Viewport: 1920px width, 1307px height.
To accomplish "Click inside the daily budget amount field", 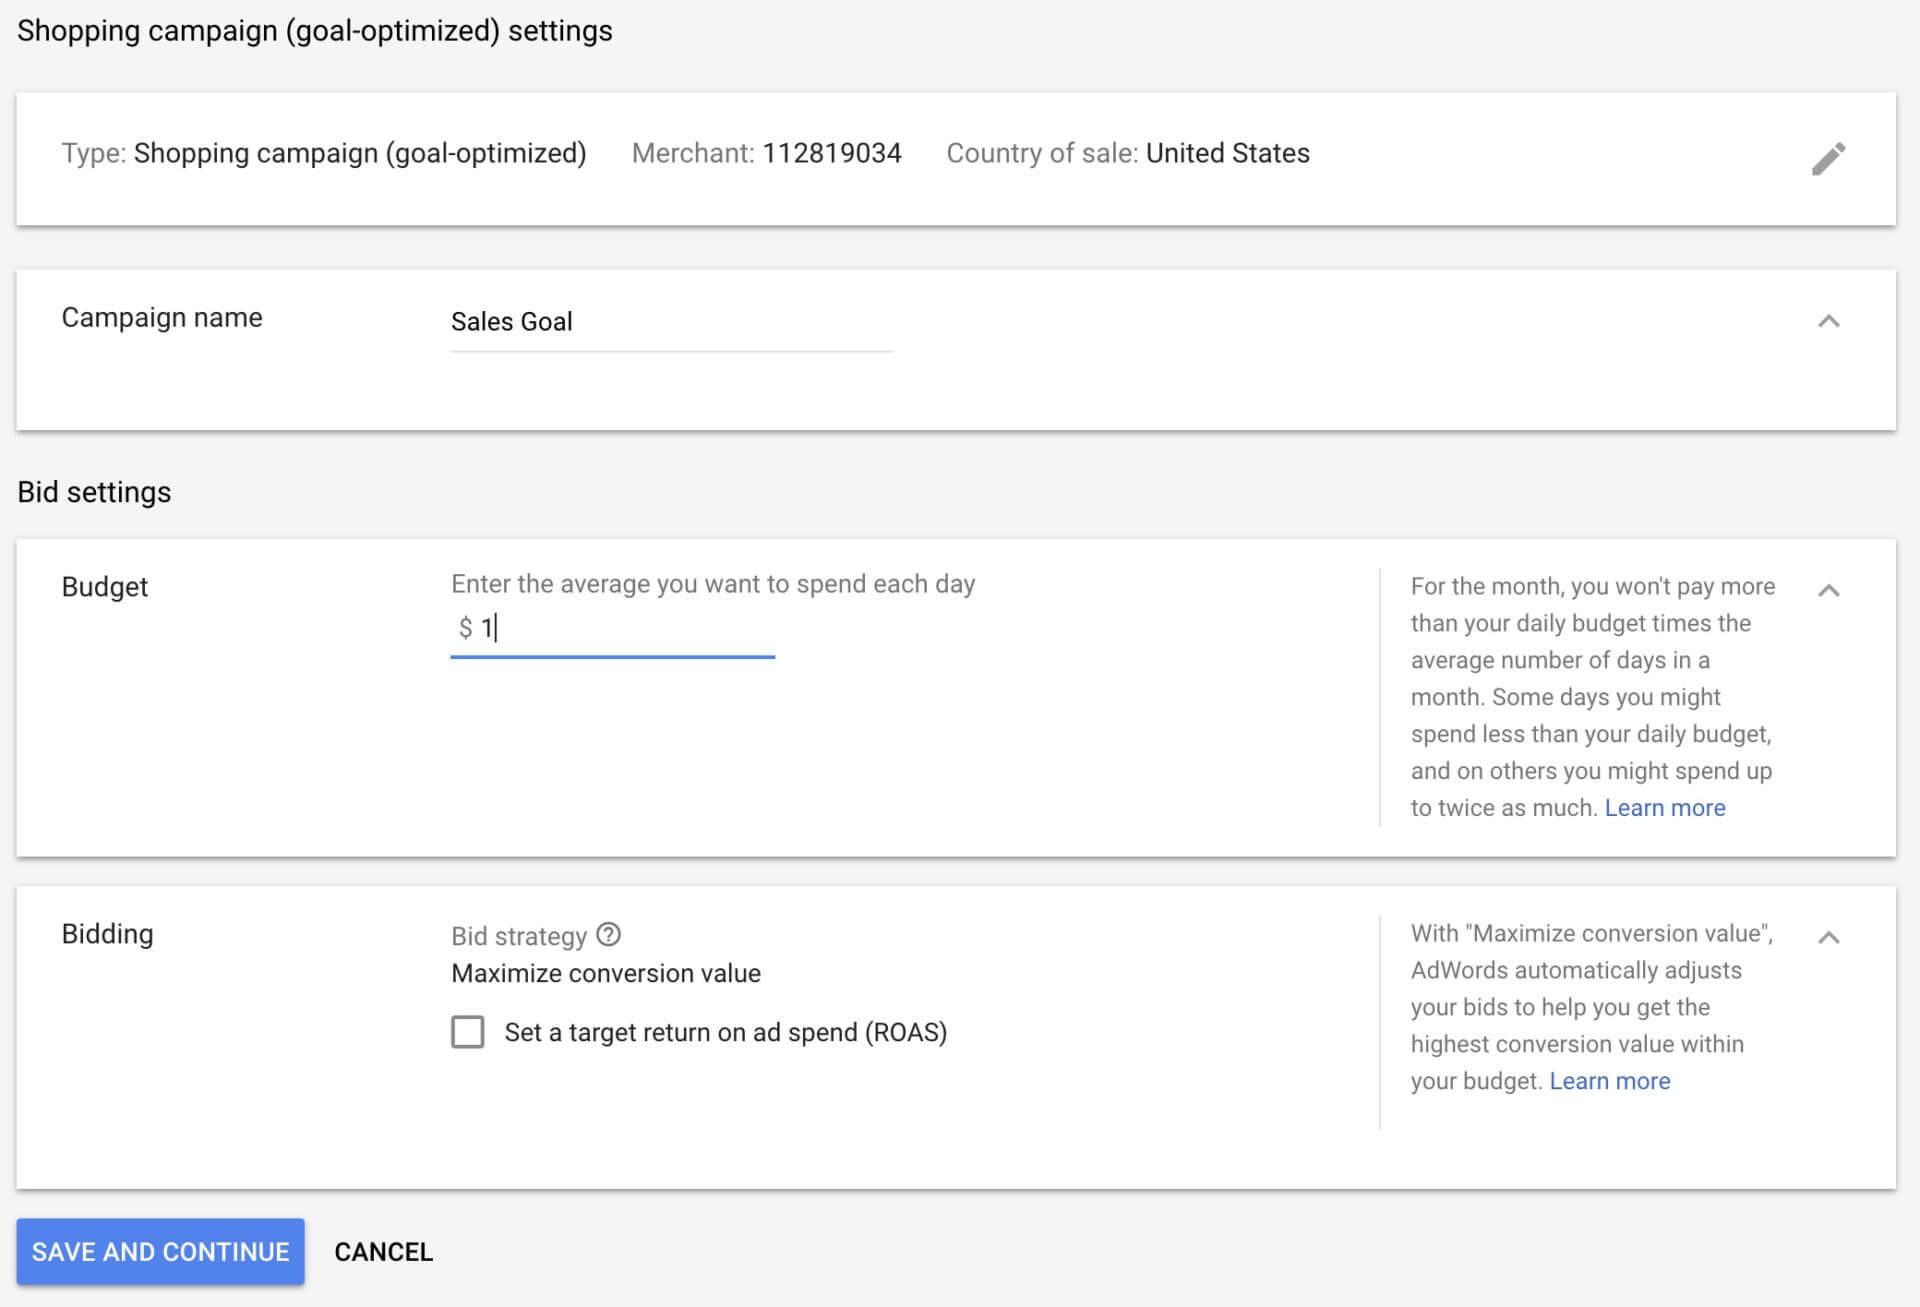I will point(600,628).
